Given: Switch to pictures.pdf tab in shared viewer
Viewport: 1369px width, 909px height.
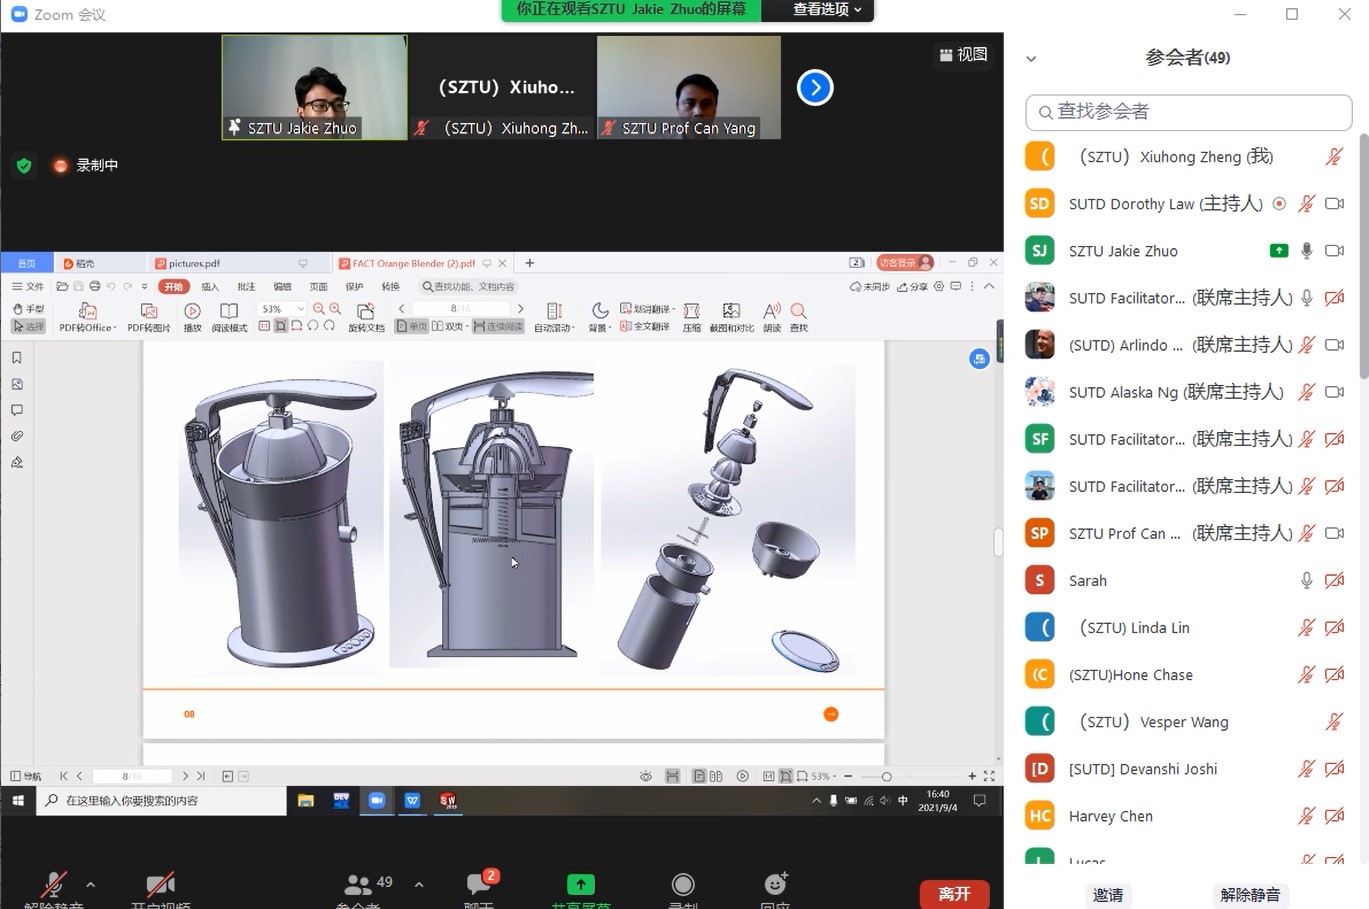Looking at the screenshot, I should click(195, 264).
